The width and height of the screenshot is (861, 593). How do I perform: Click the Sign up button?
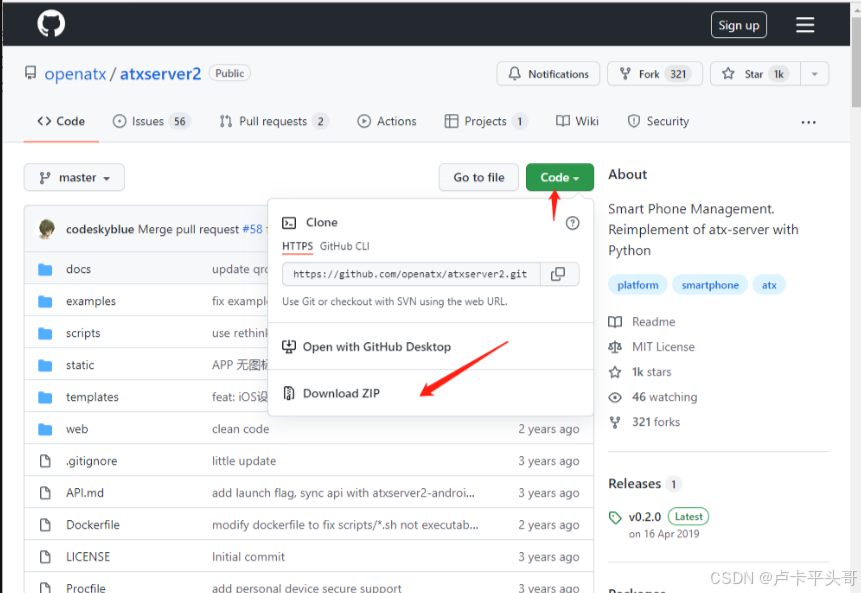pyautogui.click(x=739, y=25)
